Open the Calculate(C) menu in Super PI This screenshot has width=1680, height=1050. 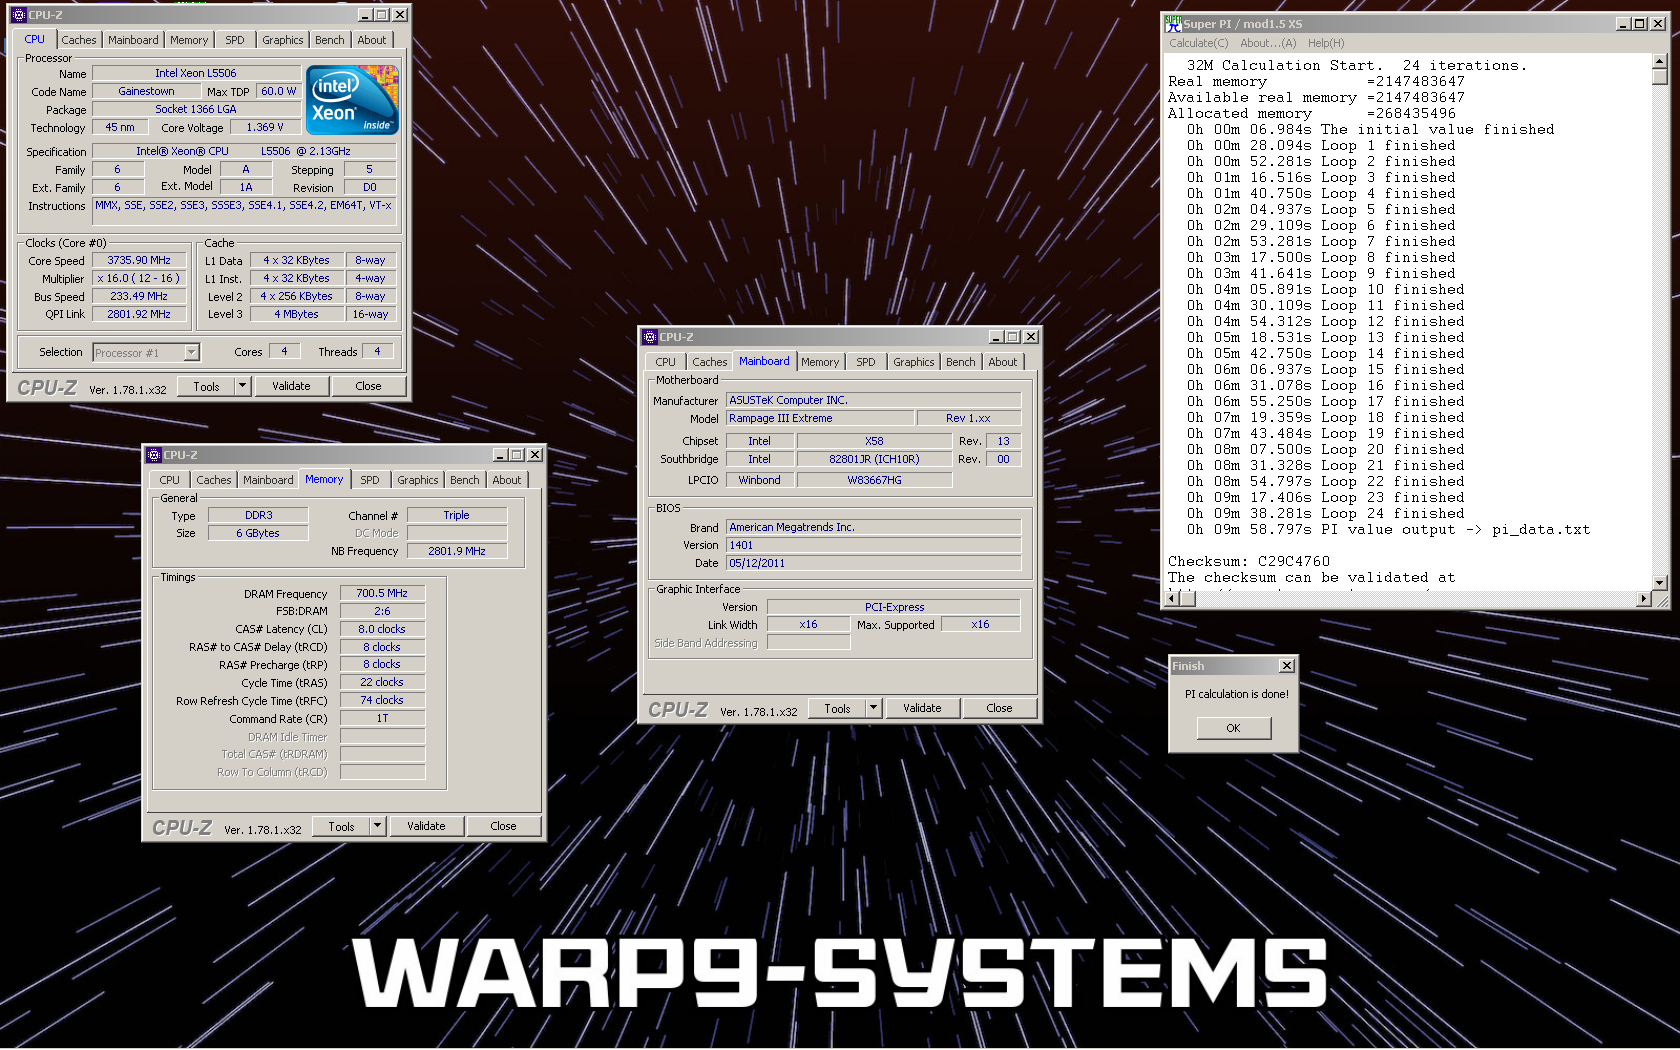pyautogui.click(x=1199, y=43)
